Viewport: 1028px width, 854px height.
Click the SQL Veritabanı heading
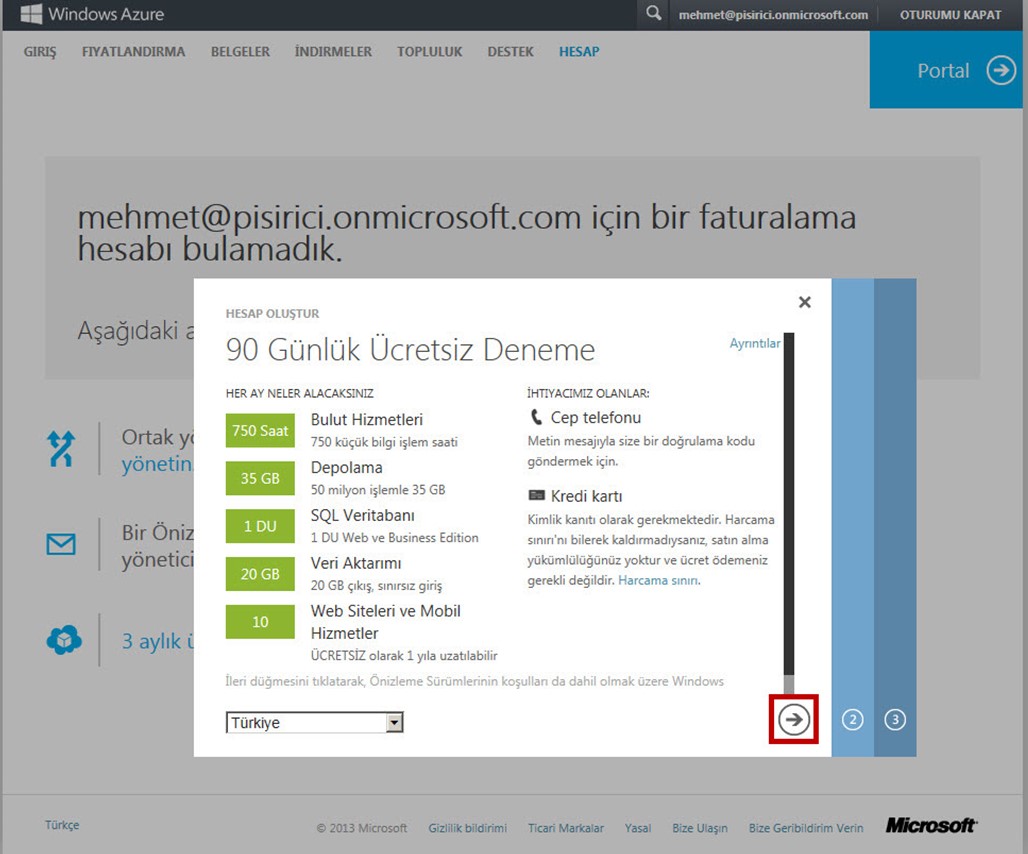[363, 515]
